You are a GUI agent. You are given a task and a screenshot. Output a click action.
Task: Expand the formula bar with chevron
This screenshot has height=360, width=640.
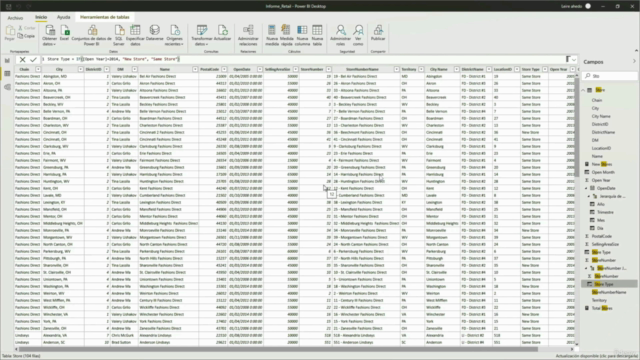coord(574,60)
